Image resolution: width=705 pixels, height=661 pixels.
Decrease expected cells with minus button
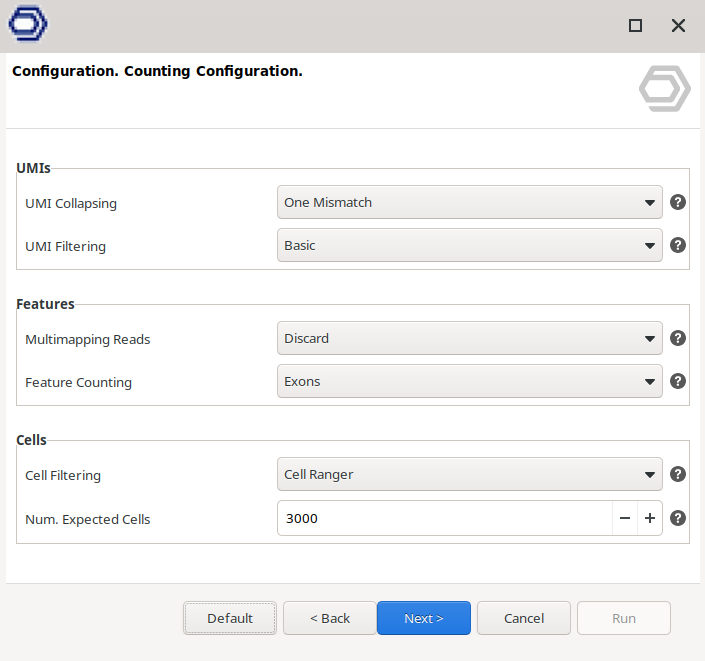[624, 518]
